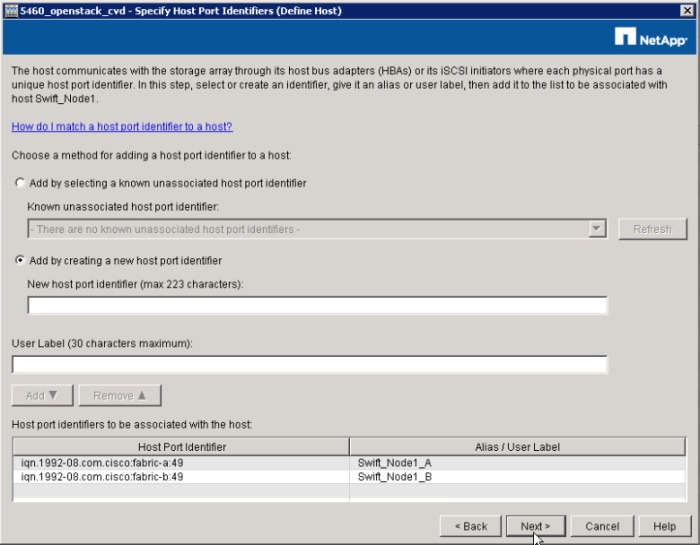
Task: Open the 'How do I match a host port identifier' link
Action: [122, 126]
